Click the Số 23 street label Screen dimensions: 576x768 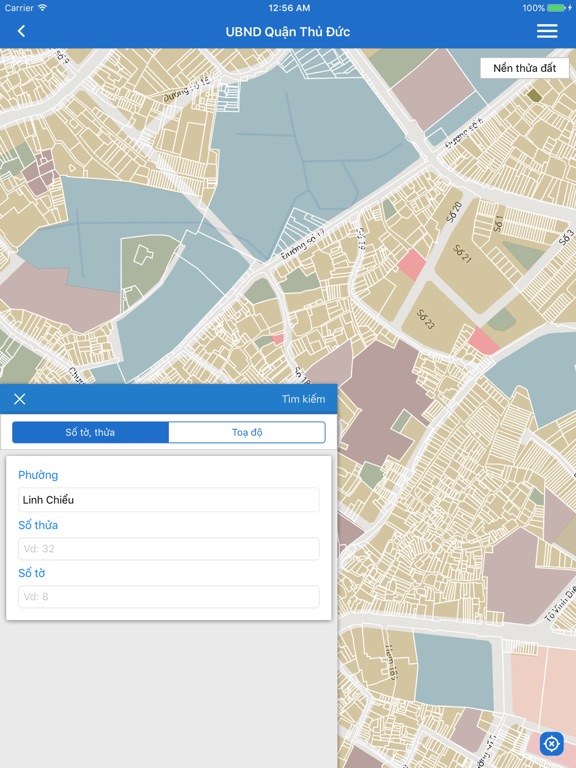tap(425, 319)
